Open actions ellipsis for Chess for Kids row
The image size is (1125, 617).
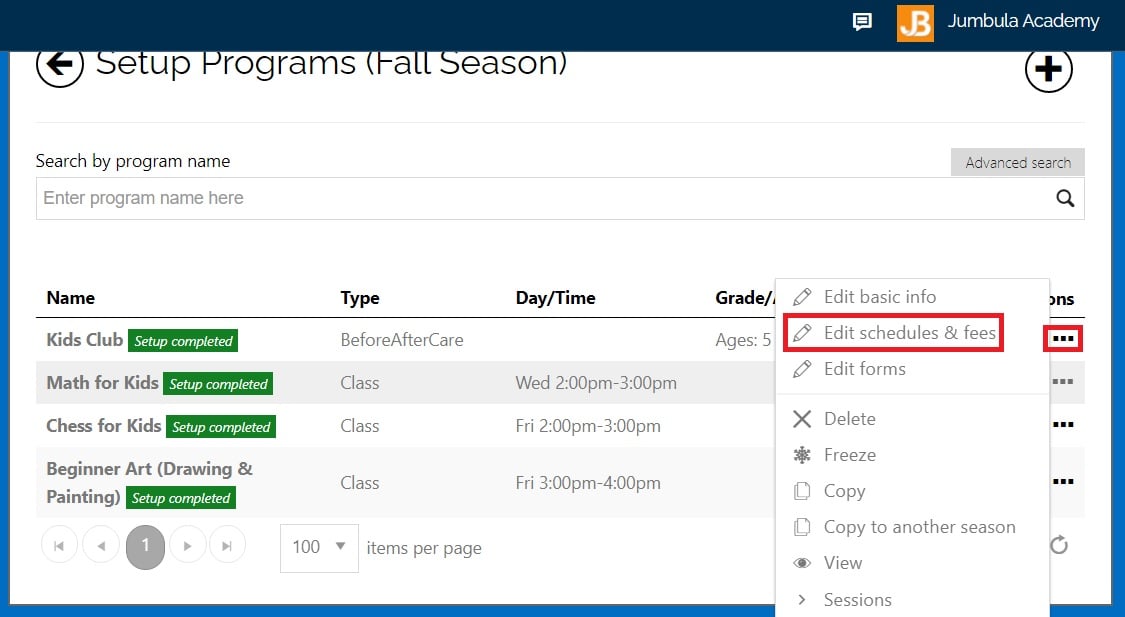(1063, 425)
